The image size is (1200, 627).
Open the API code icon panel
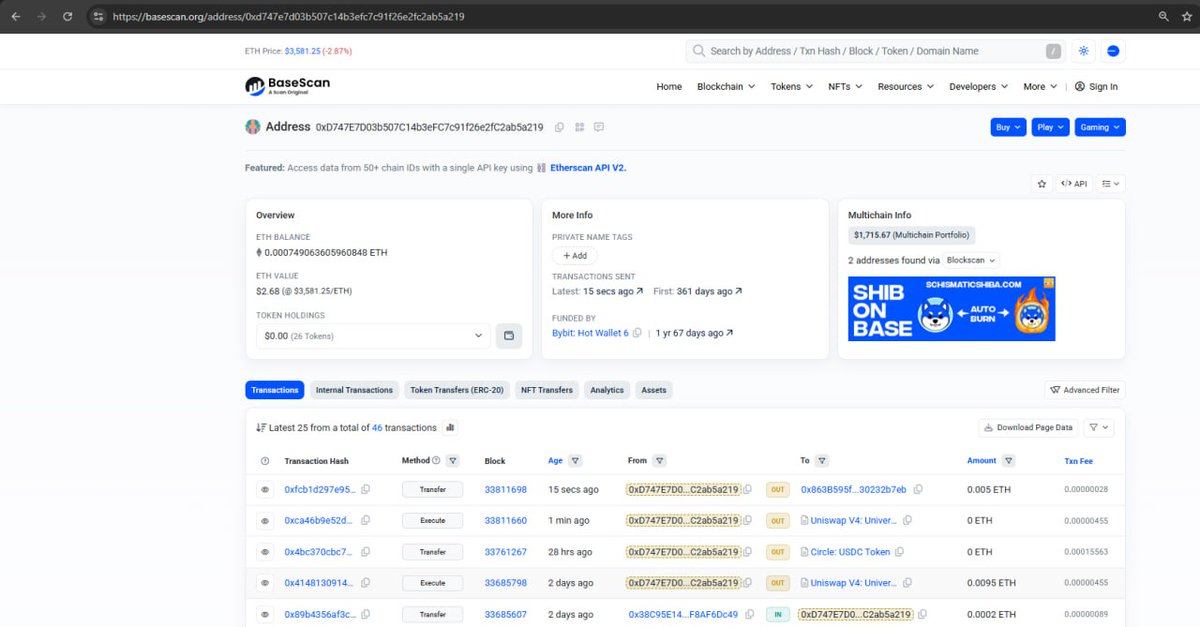tap(1074, 183)
